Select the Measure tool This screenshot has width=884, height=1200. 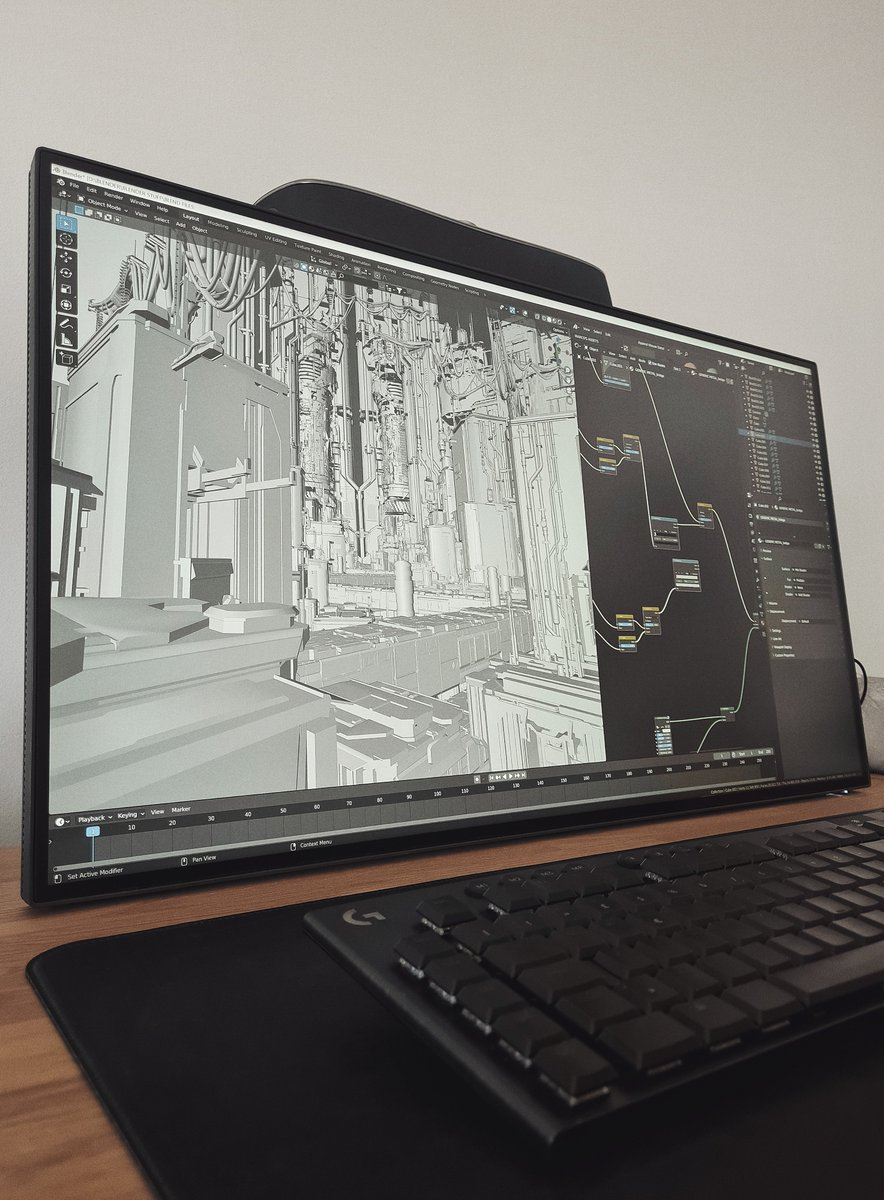(66, 340)
